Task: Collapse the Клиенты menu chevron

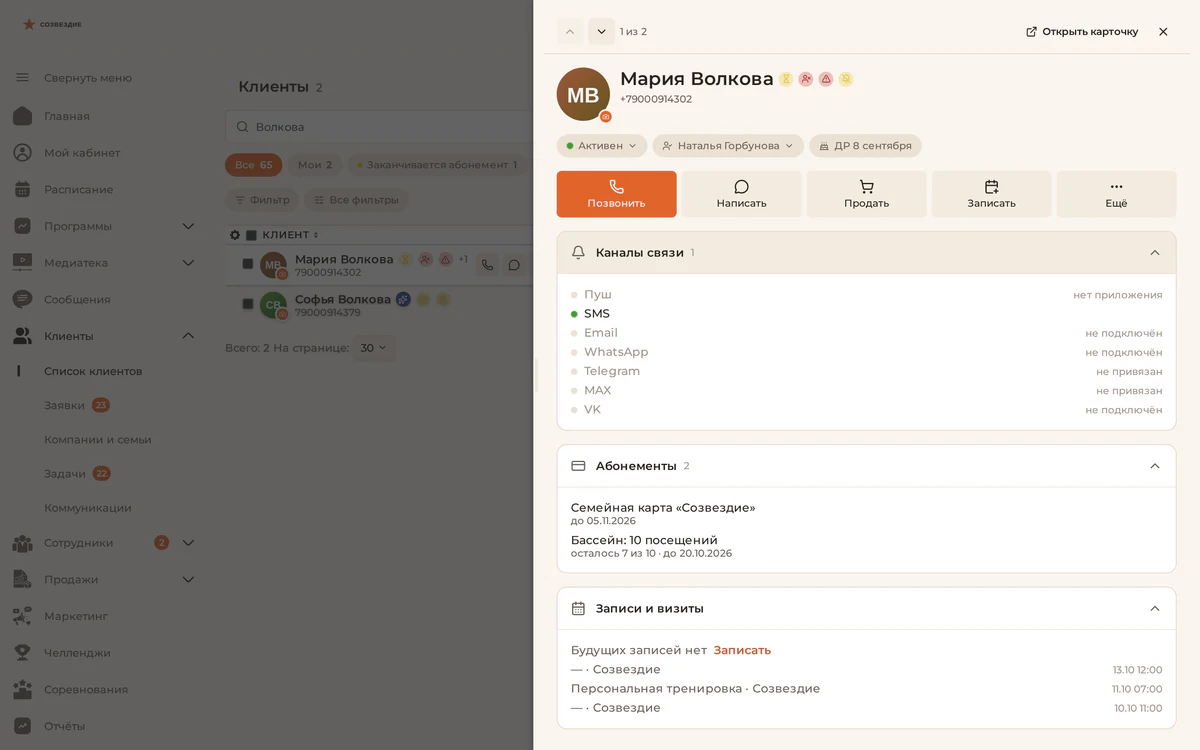Action: click(x=188, y=336)
